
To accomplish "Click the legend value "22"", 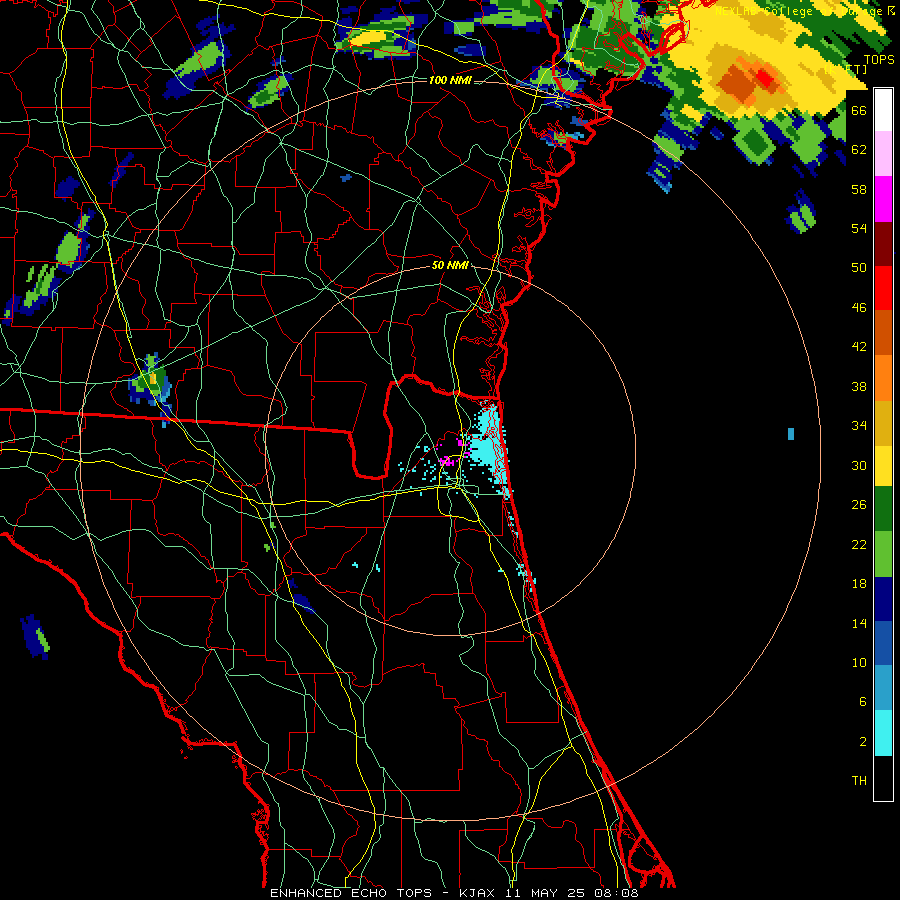I will [x=859, y=544].
